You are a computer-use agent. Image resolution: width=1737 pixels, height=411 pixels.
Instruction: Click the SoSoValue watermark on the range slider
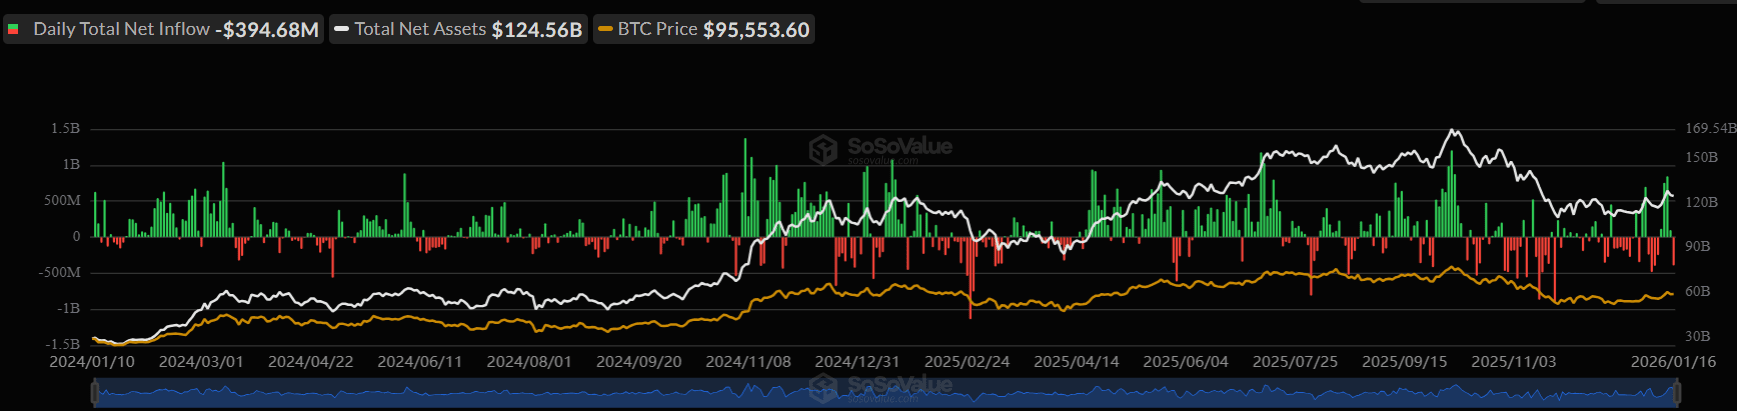[x=881, y=386]
